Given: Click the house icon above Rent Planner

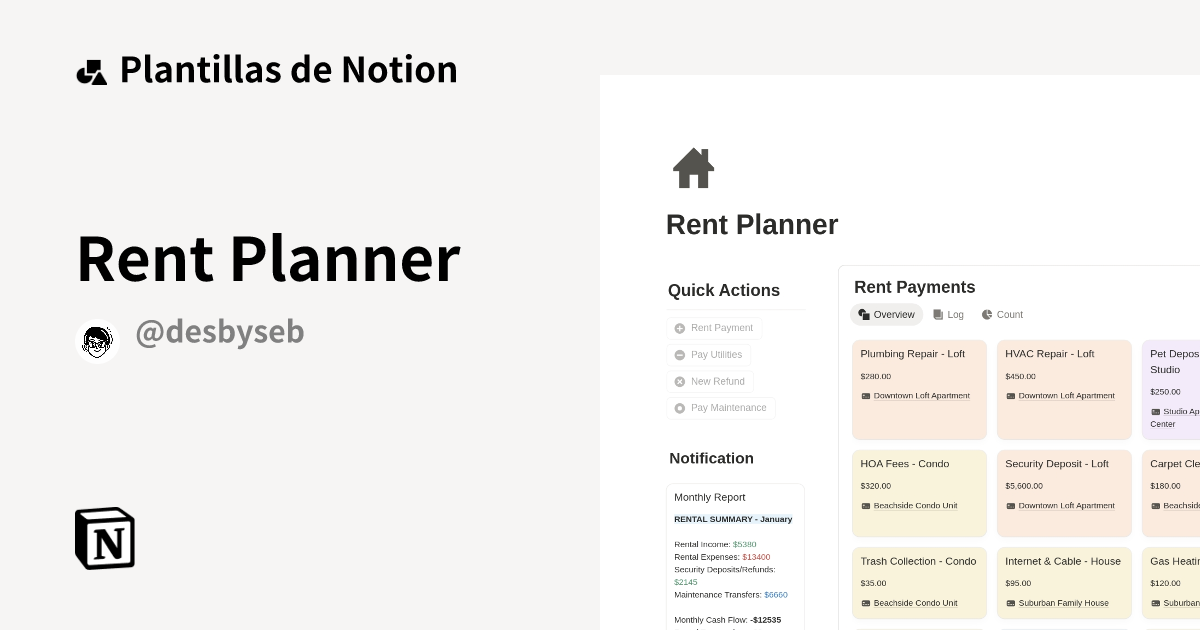Looking at the screenshot, I should (693, 168).
